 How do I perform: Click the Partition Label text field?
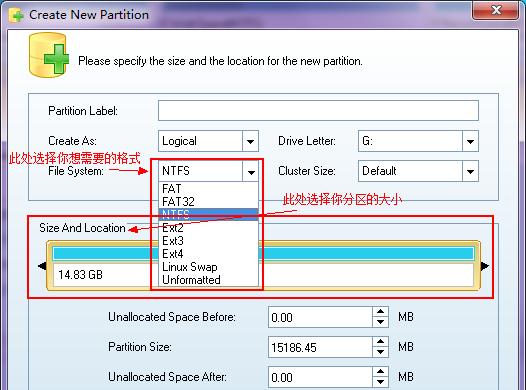click(318, 110)
